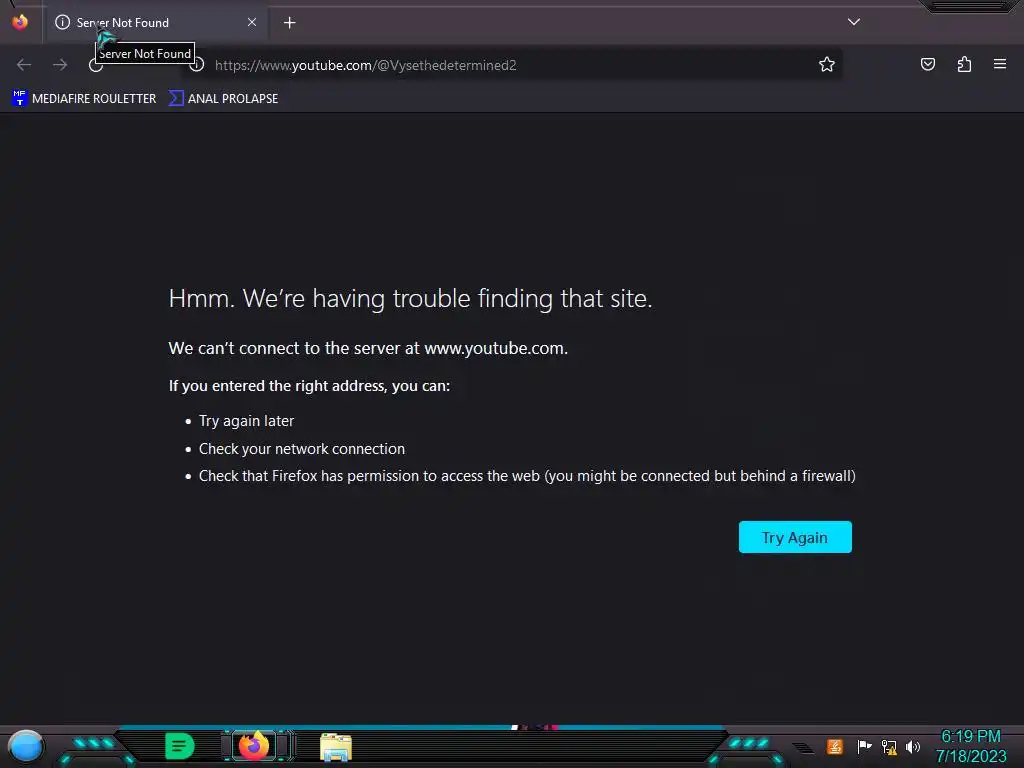The width and height of the screenshot is (1024, 768).
Task: Open the green notes app in taskbar
Action: [x=180, y=746]
